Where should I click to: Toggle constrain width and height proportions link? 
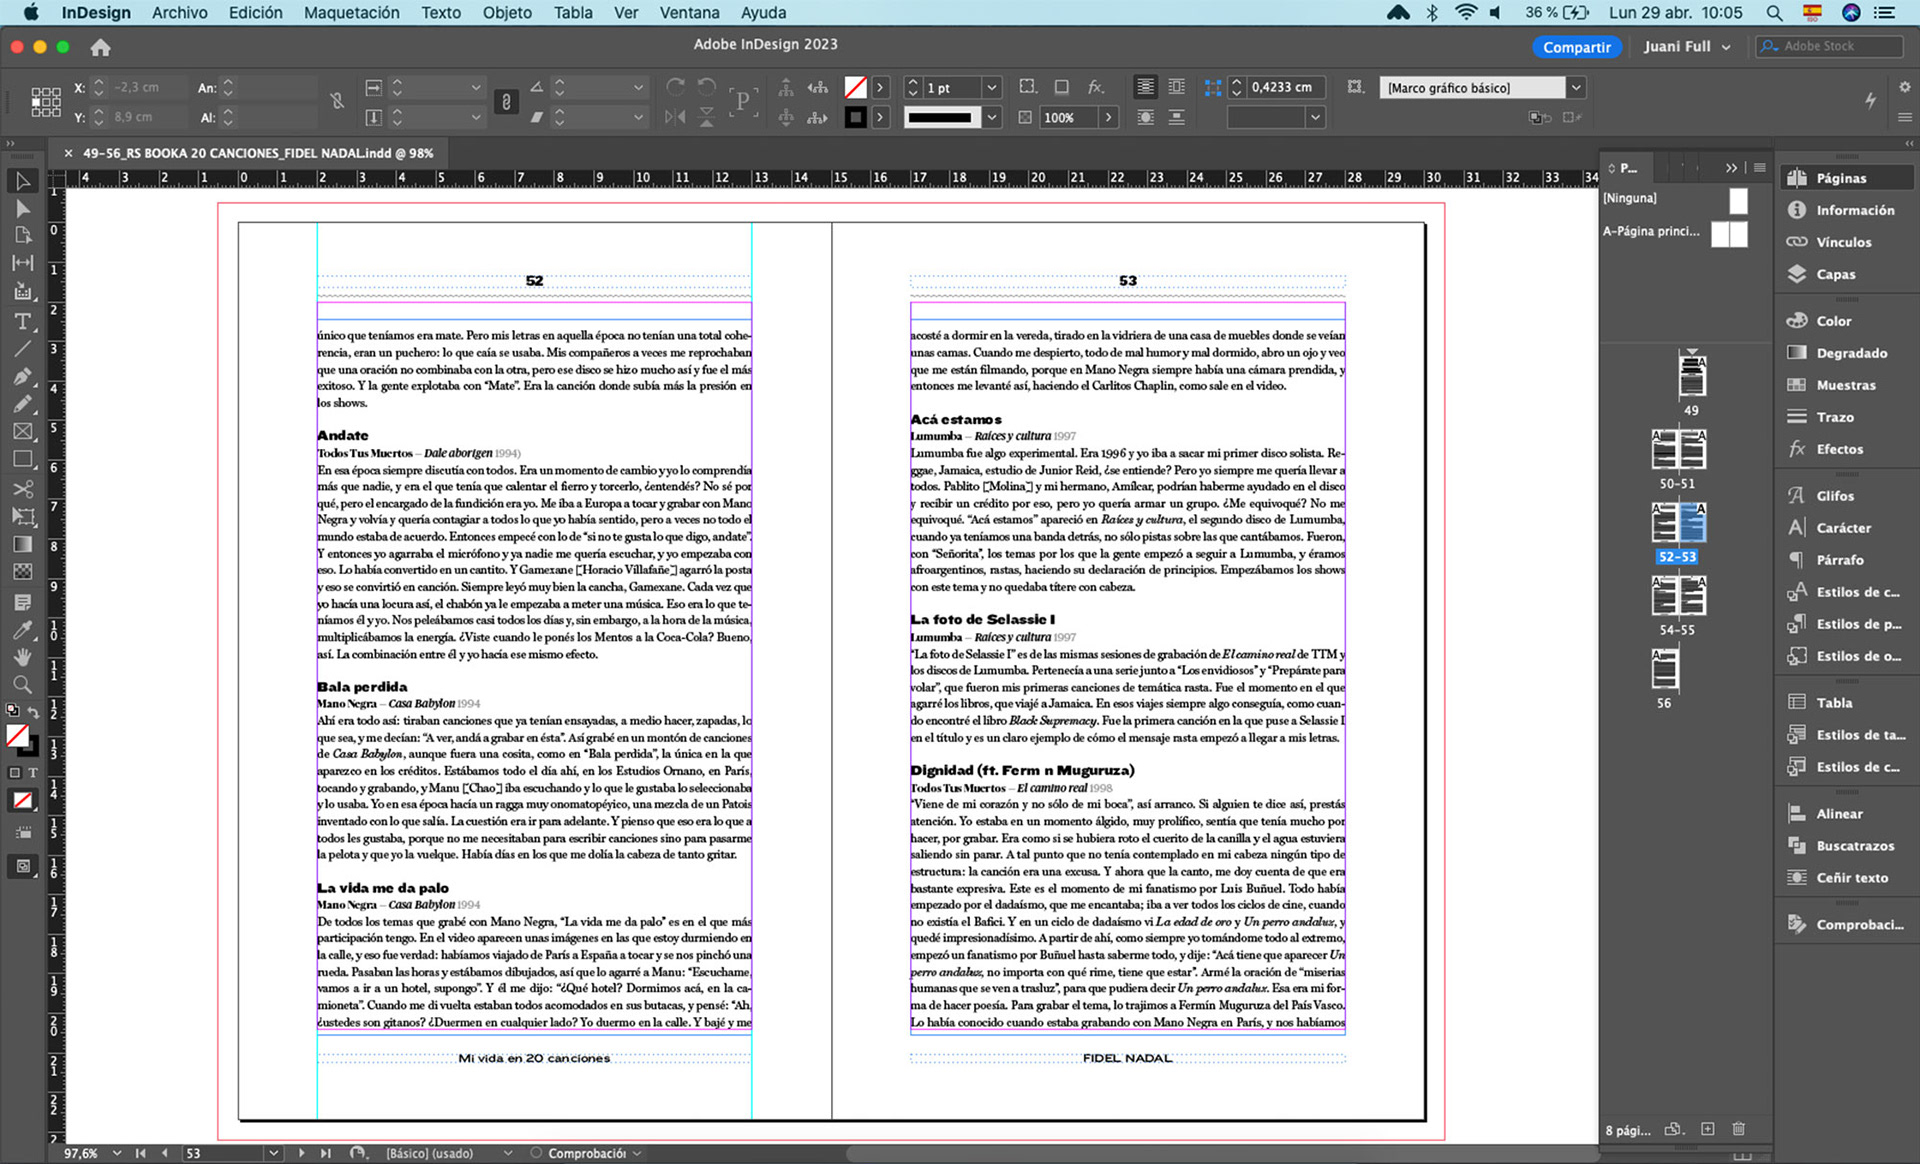click(337, 101)
